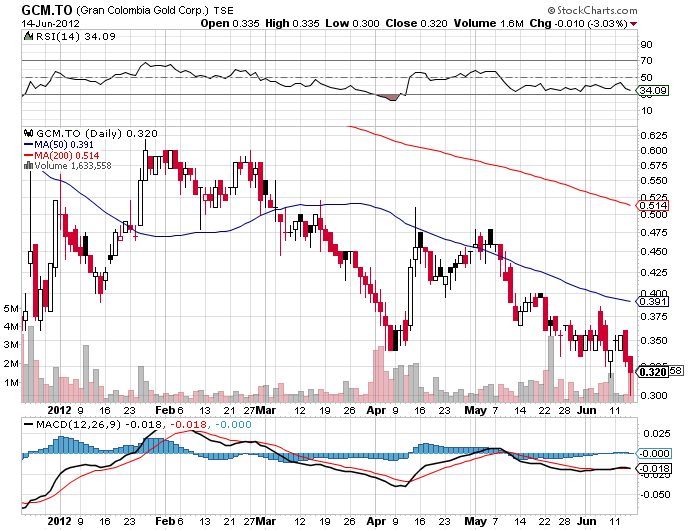Click the Jun label on price chart axis

587,410
